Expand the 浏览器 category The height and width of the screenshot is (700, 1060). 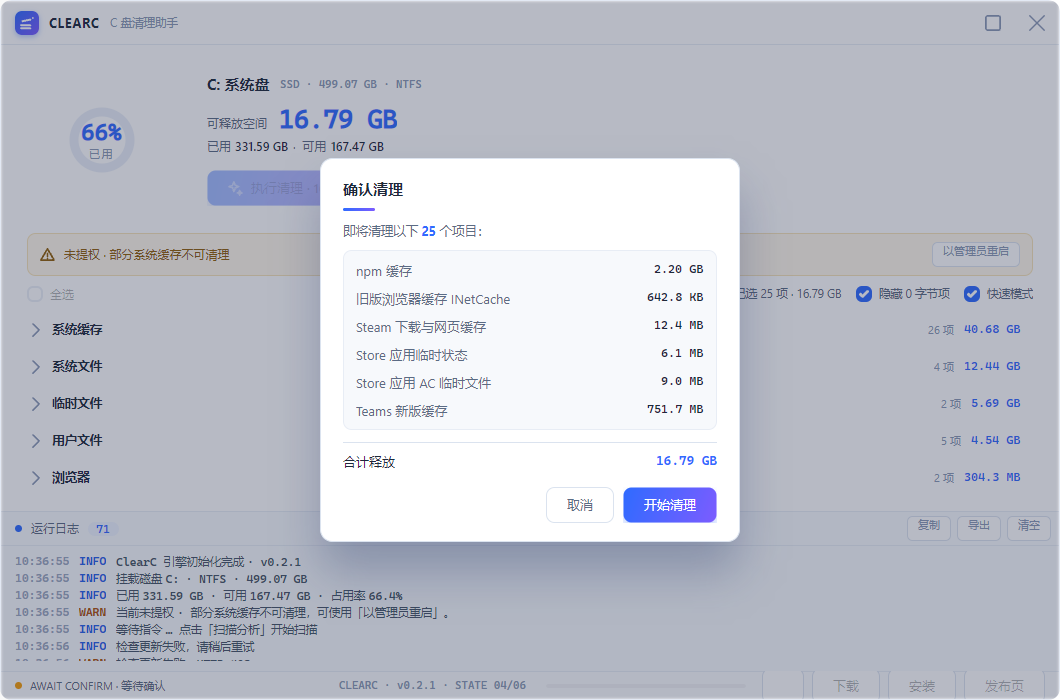(x=35, y=477)
